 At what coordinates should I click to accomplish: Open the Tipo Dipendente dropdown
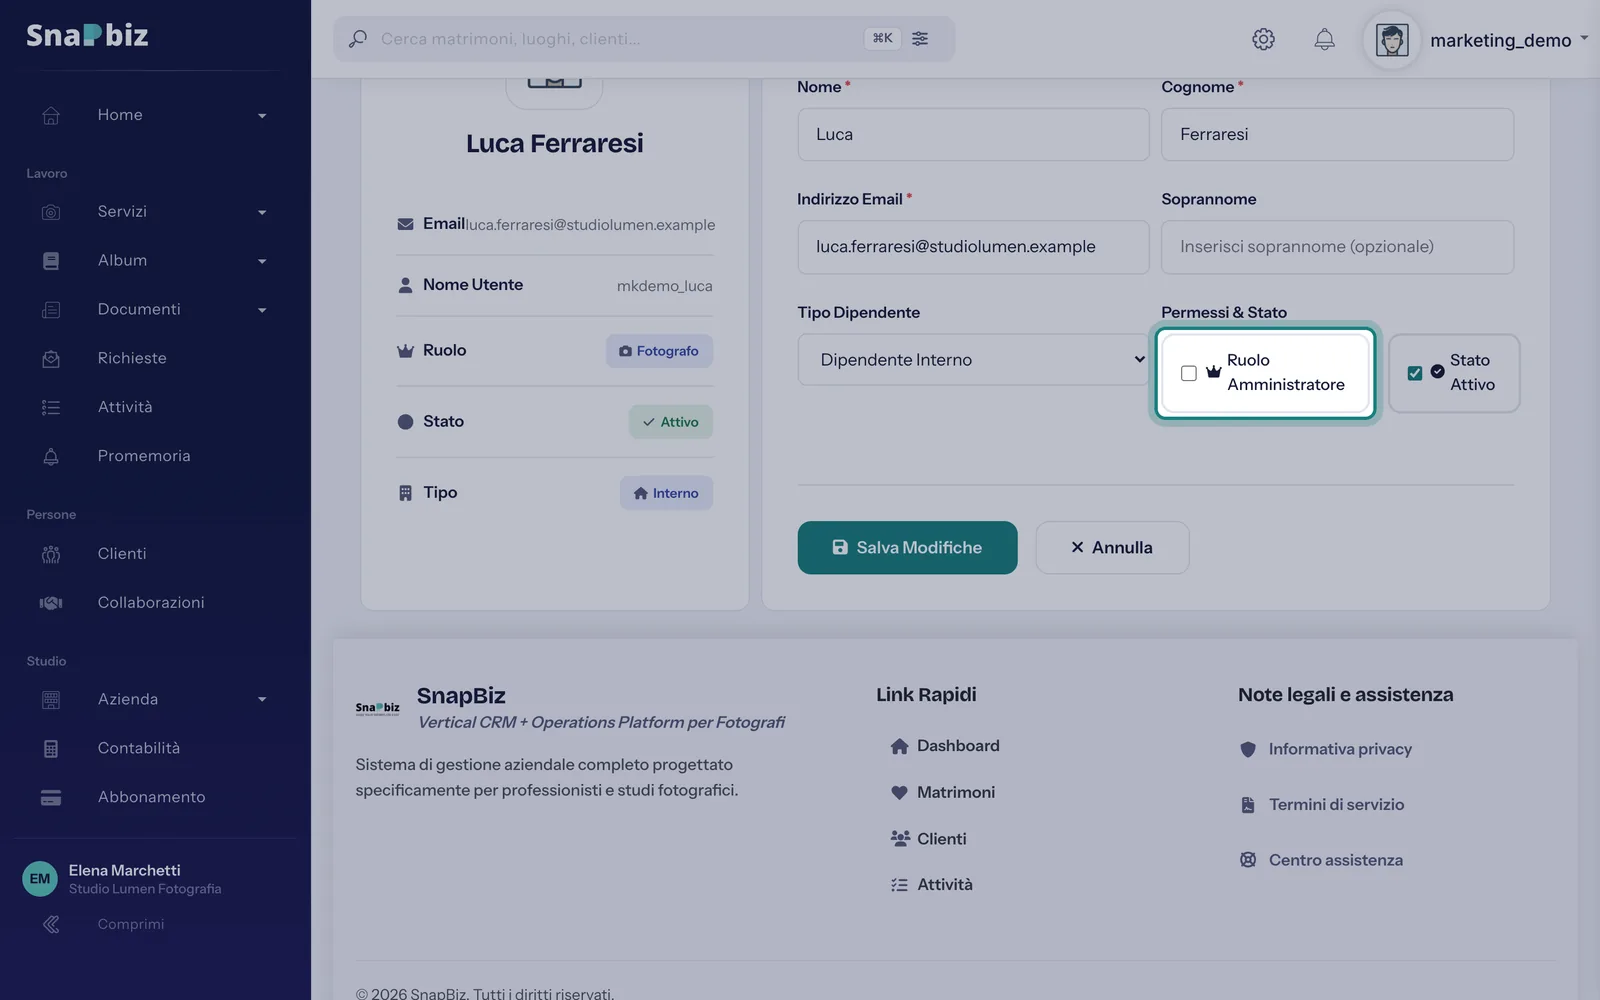[973, 360]
